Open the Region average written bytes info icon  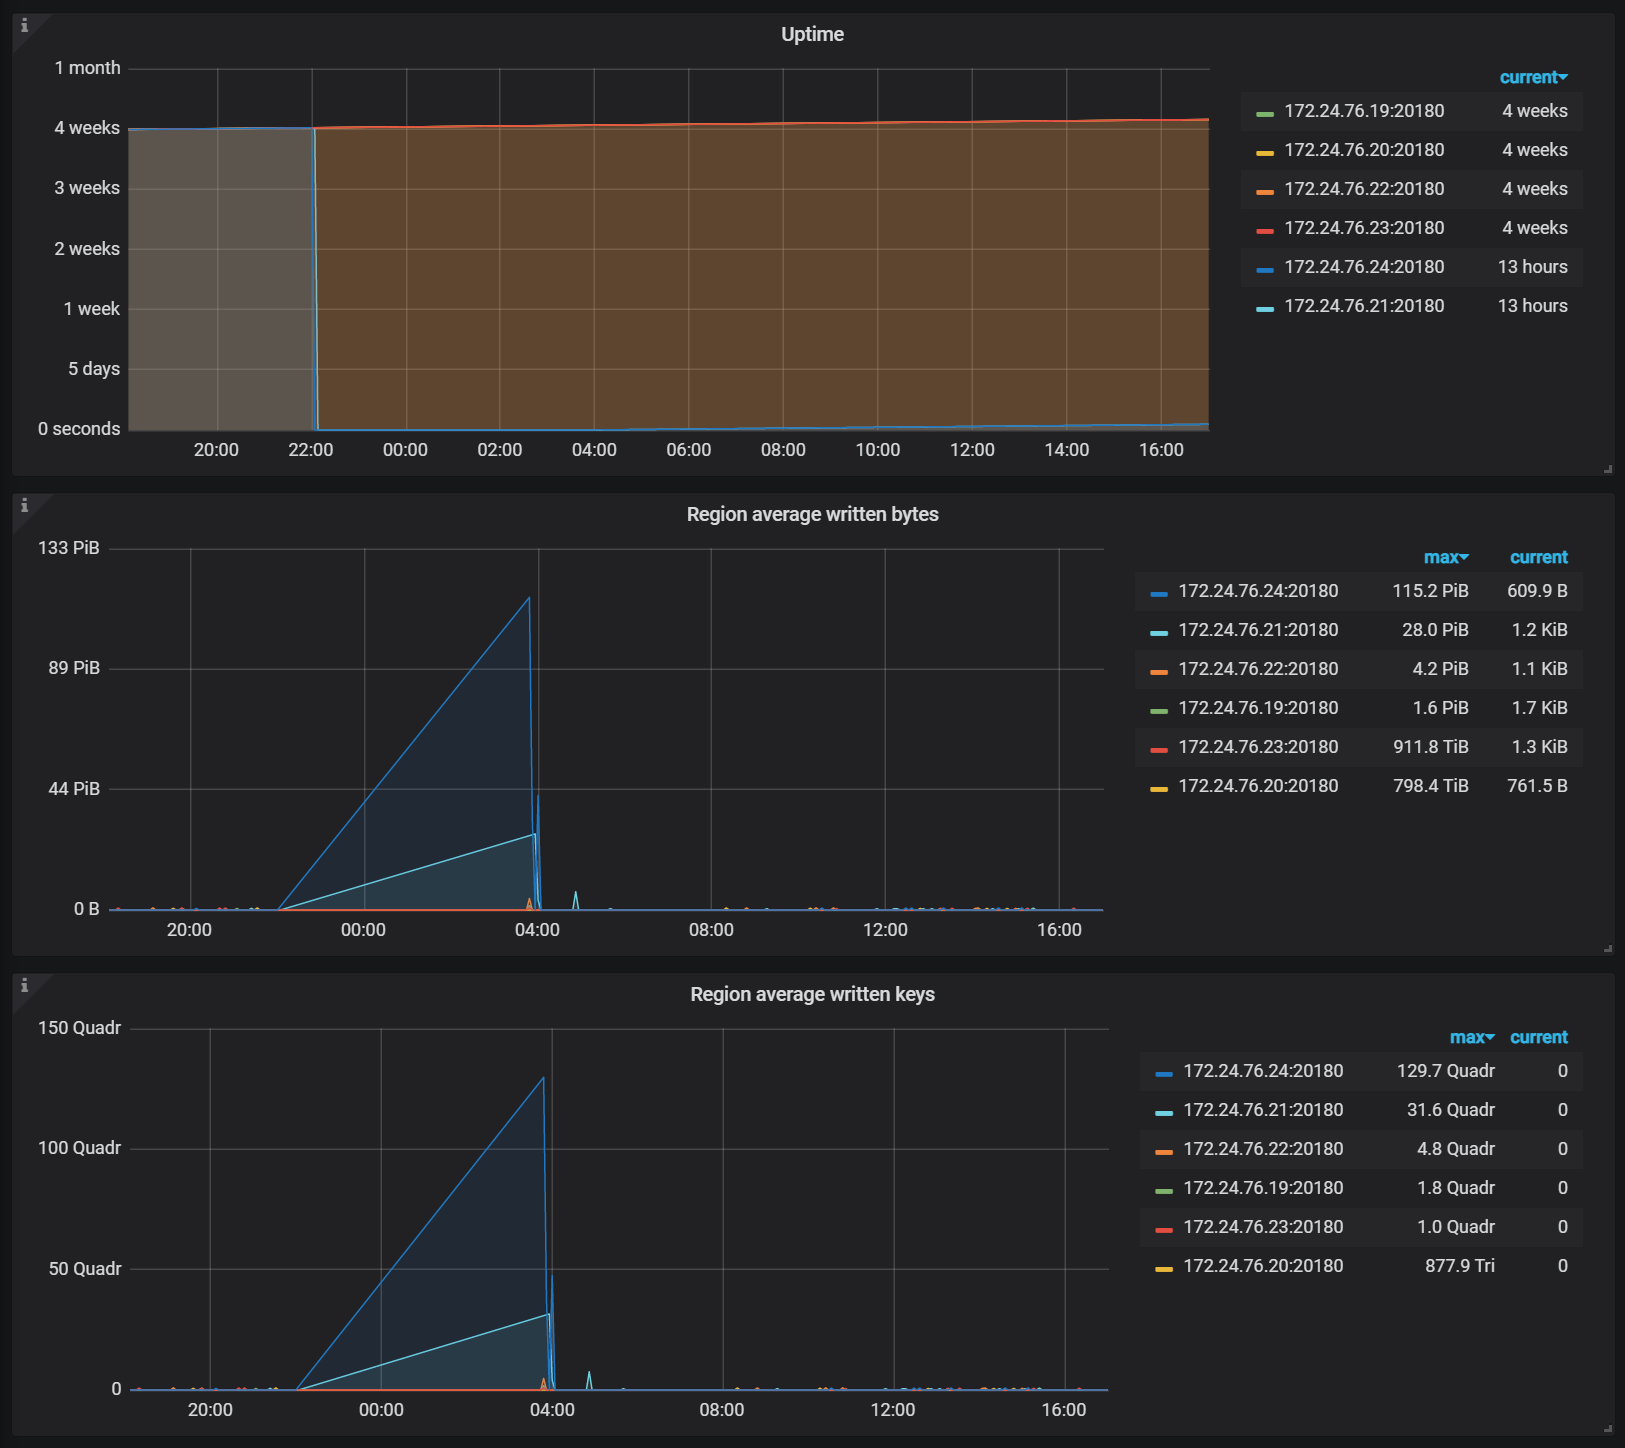coord(24,506)
